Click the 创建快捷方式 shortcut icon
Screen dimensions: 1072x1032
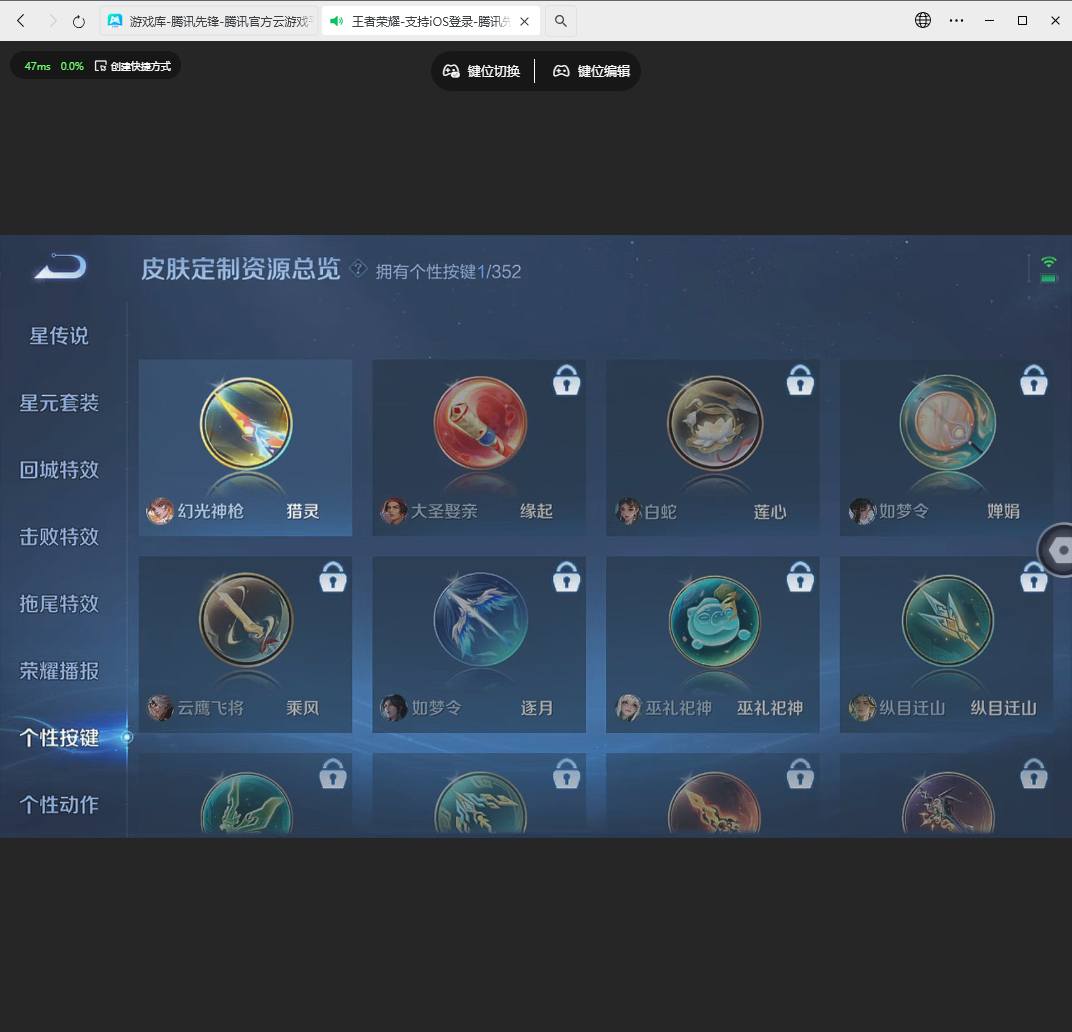100,64
